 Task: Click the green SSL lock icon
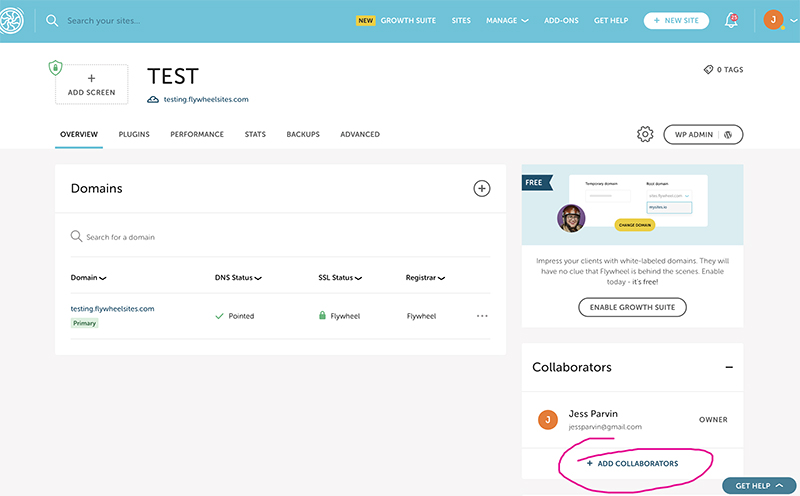[x=322, y=315]
